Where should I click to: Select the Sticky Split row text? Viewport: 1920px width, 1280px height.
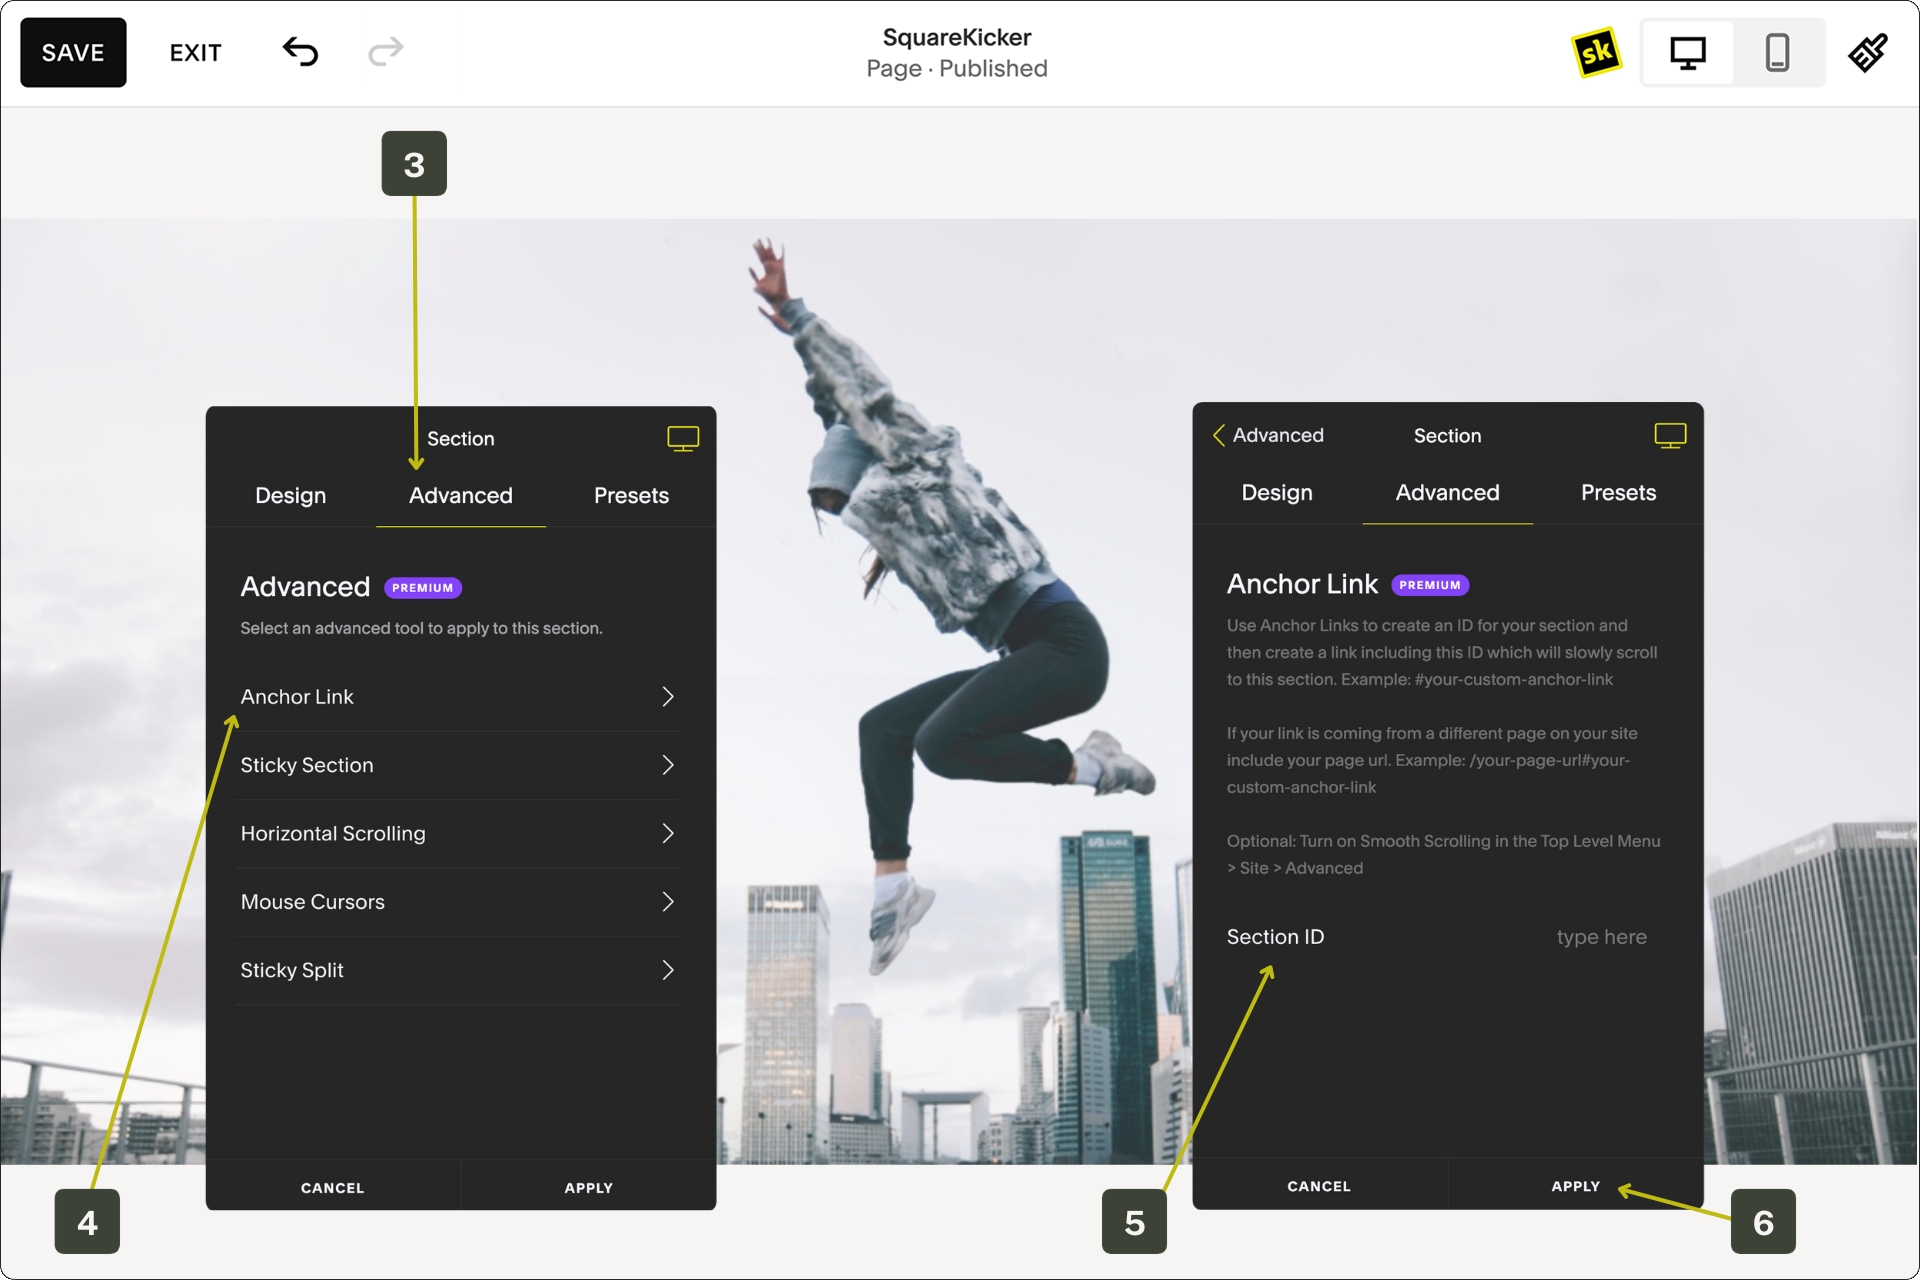[292, 970]
